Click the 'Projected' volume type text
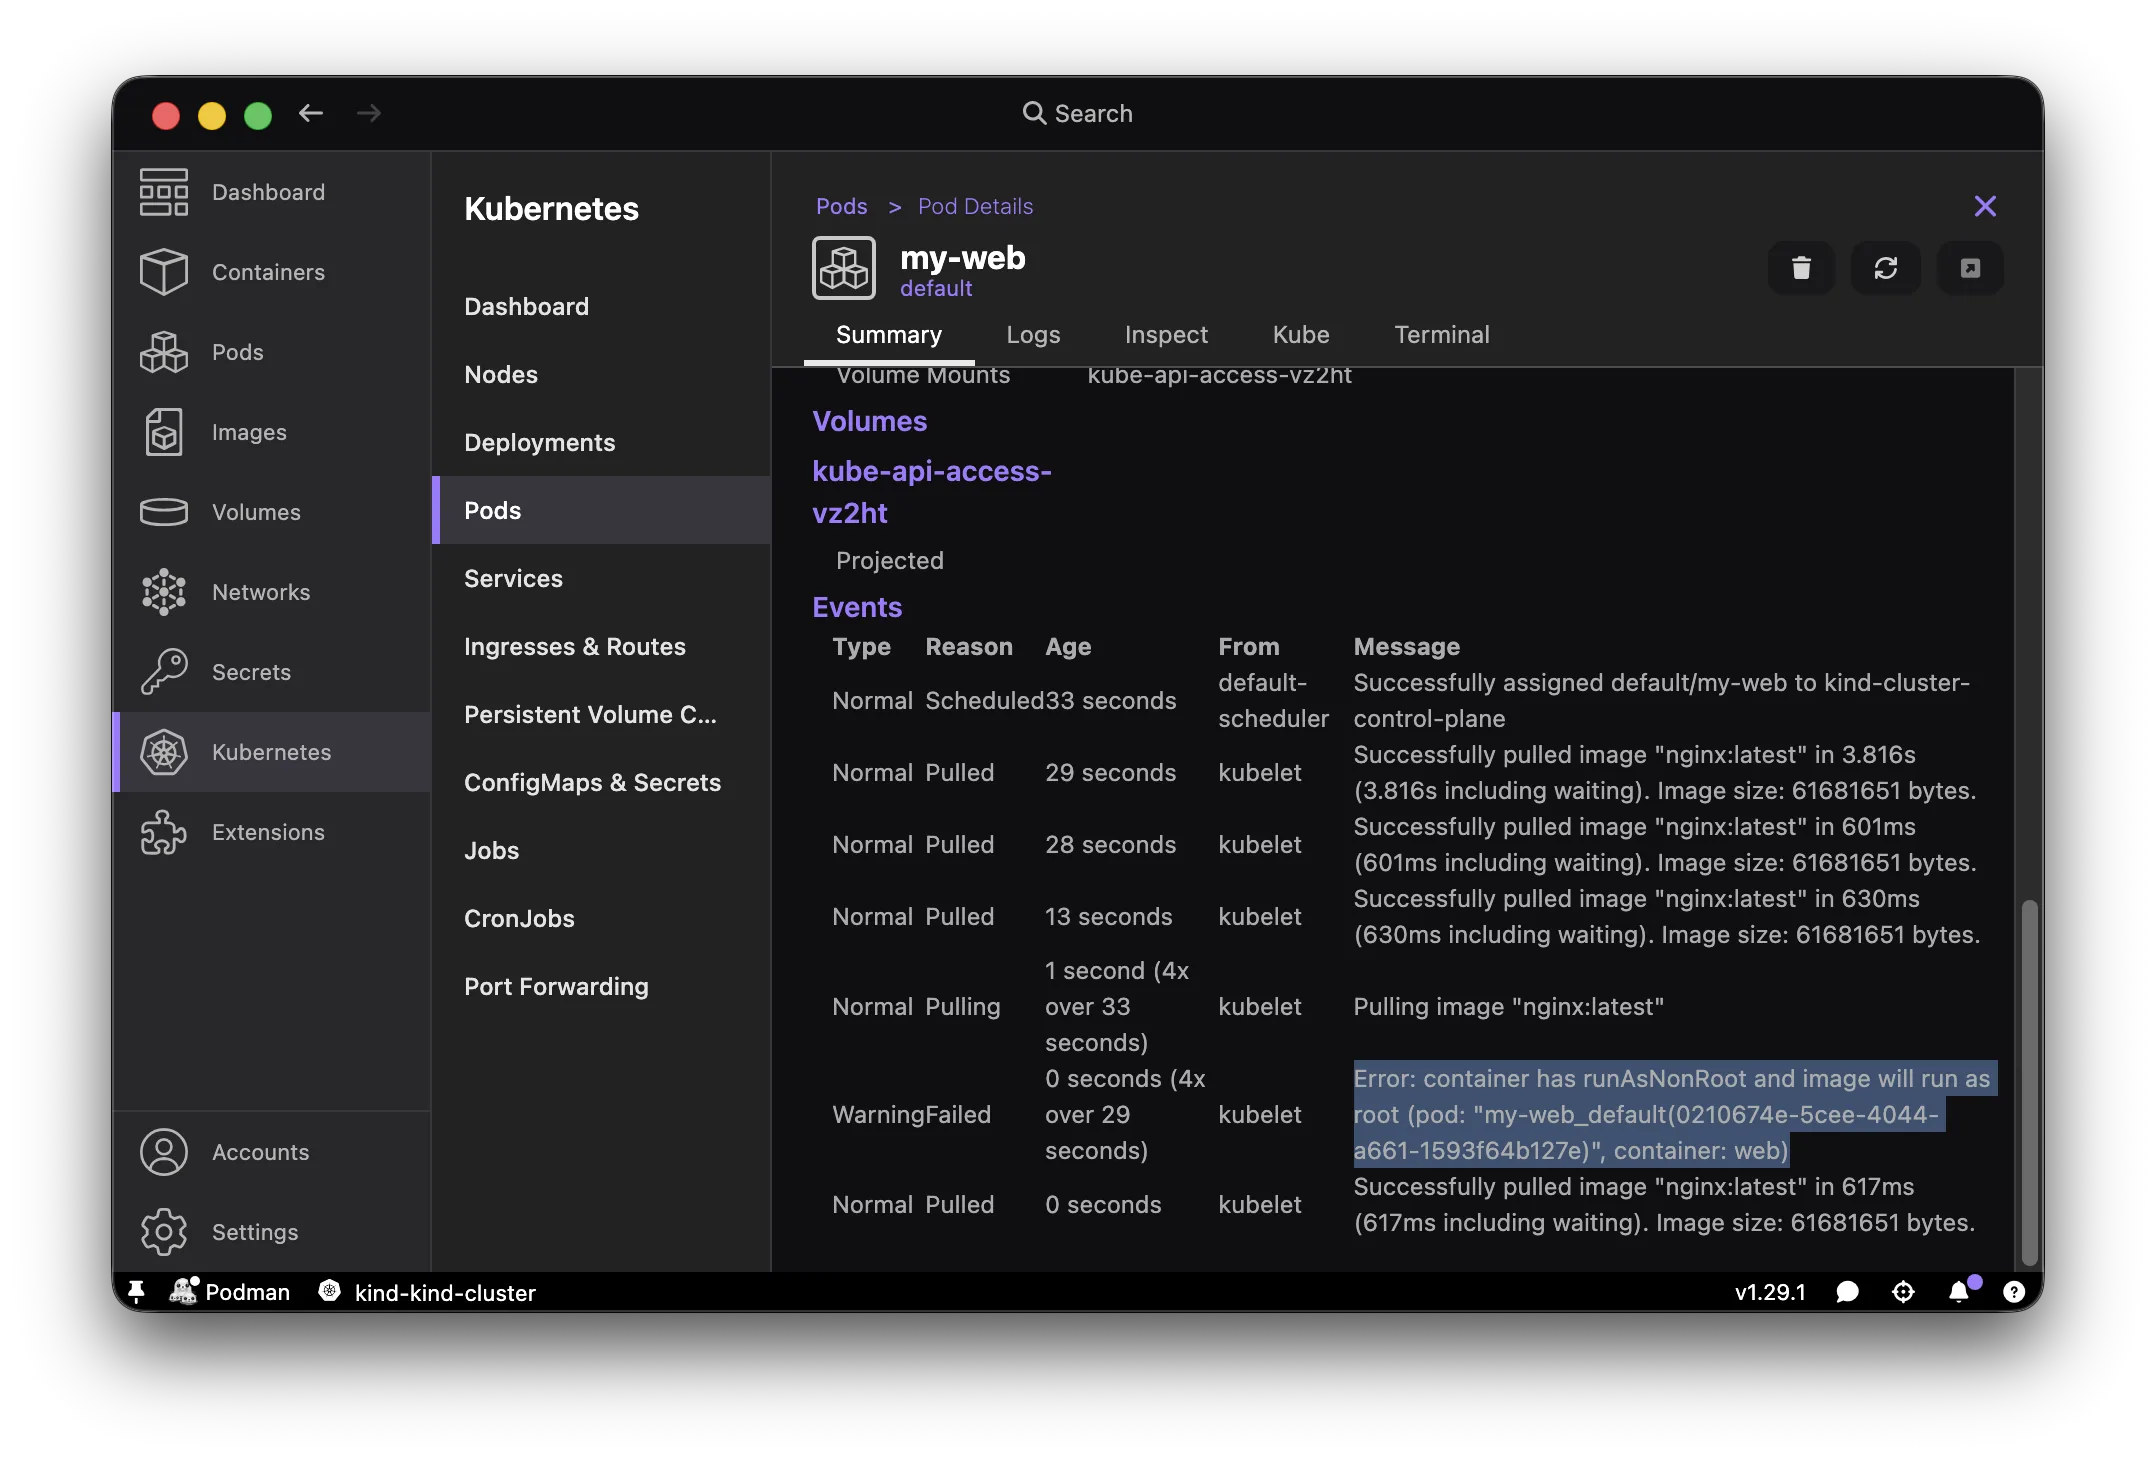Image resolution: width=2156 pixels, height=1460 pixels. click(x=890, y=561)
